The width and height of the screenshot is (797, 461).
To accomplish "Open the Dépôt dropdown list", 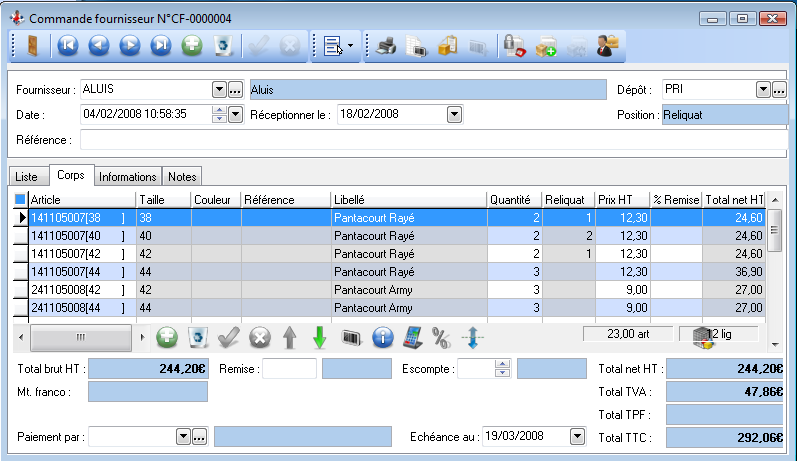I will (x=763, y=90).
